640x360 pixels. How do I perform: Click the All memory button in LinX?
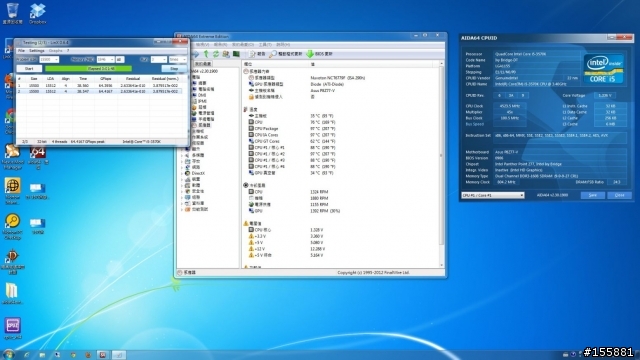[x=119, y=60]
